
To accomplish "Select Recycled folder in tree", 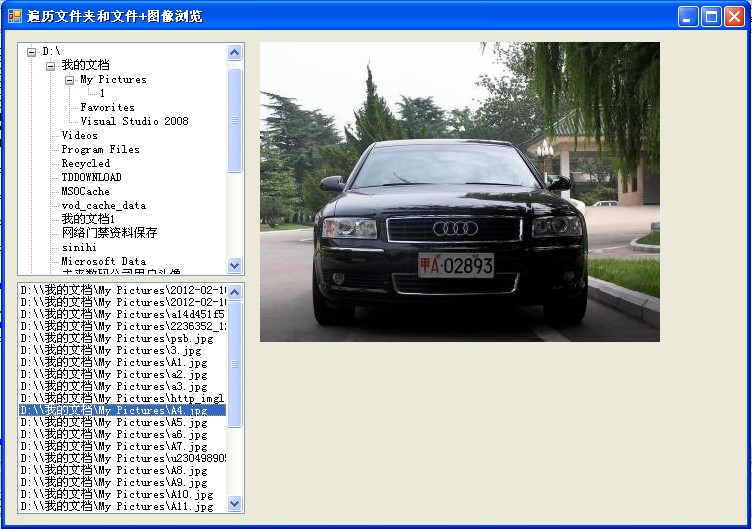I will coord(85,163).
